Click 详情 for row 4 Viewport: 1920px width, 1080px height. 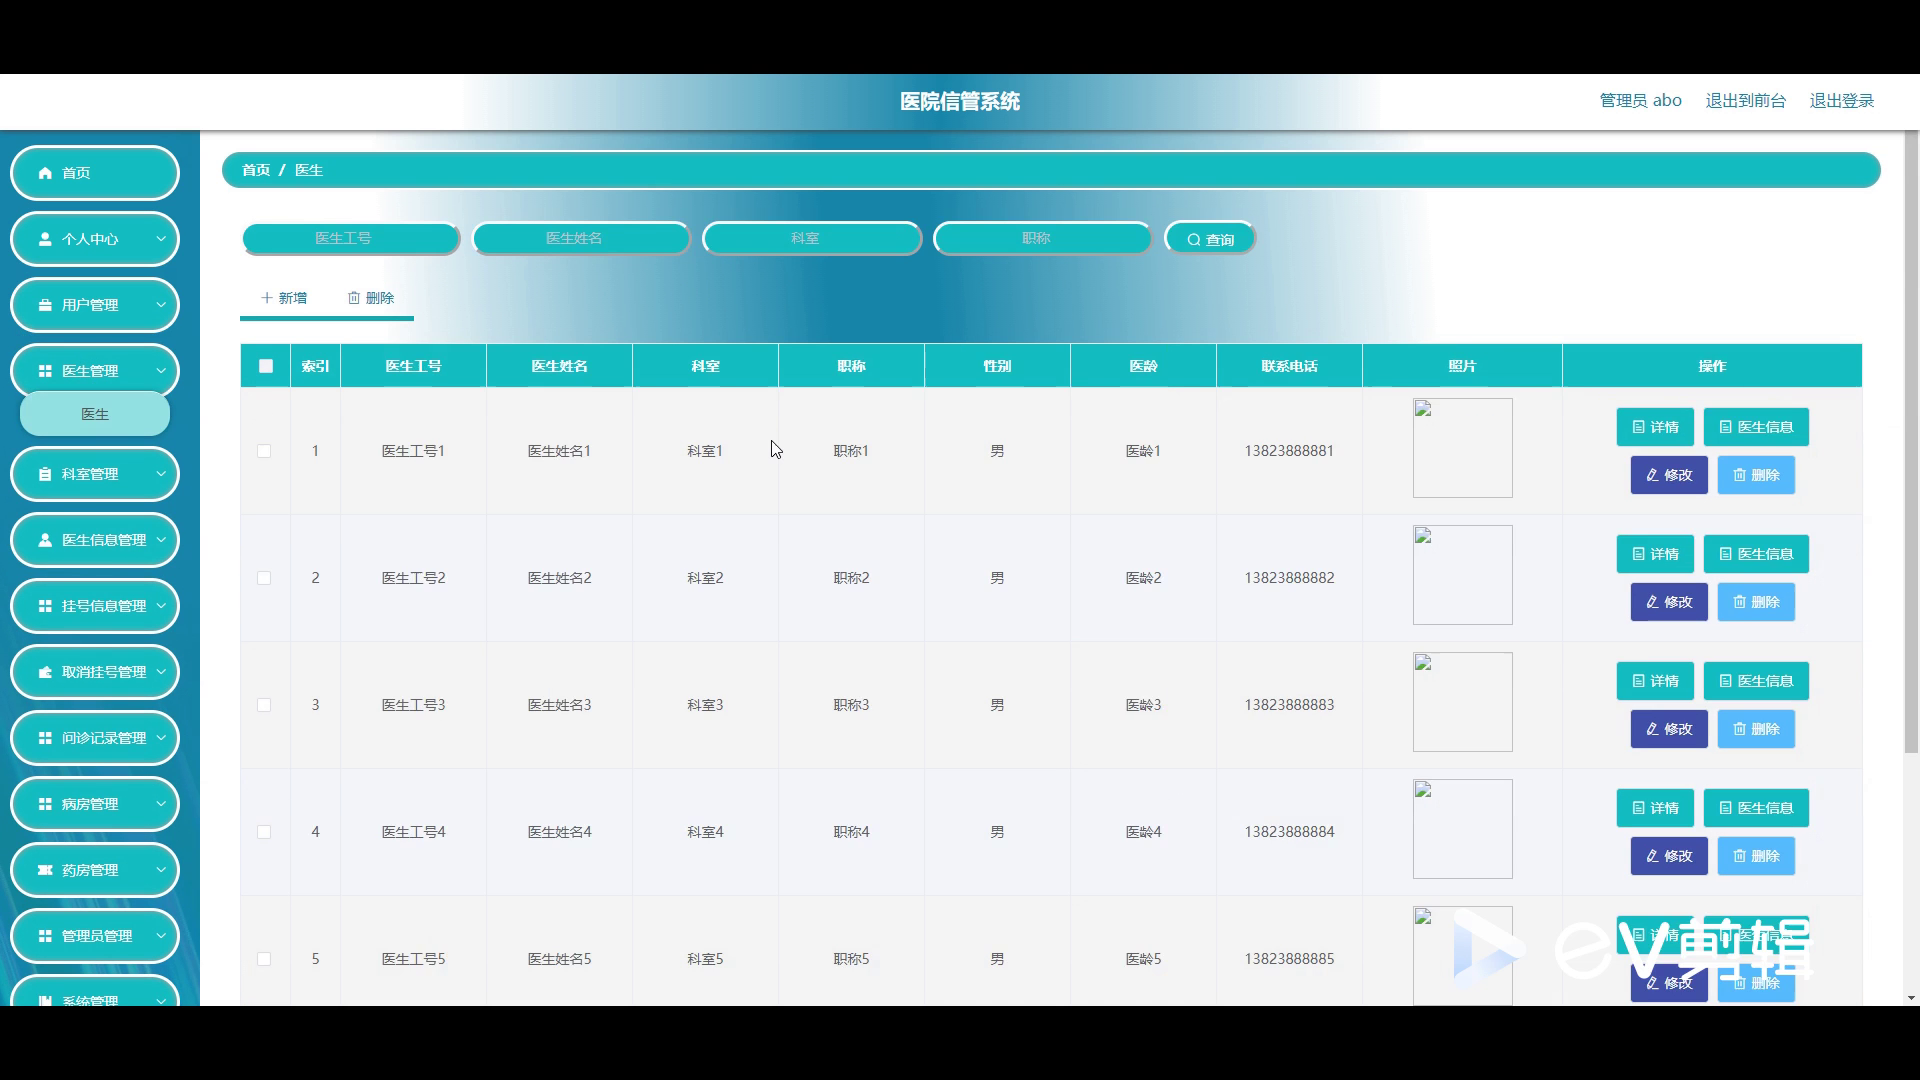coord(1655,808)
